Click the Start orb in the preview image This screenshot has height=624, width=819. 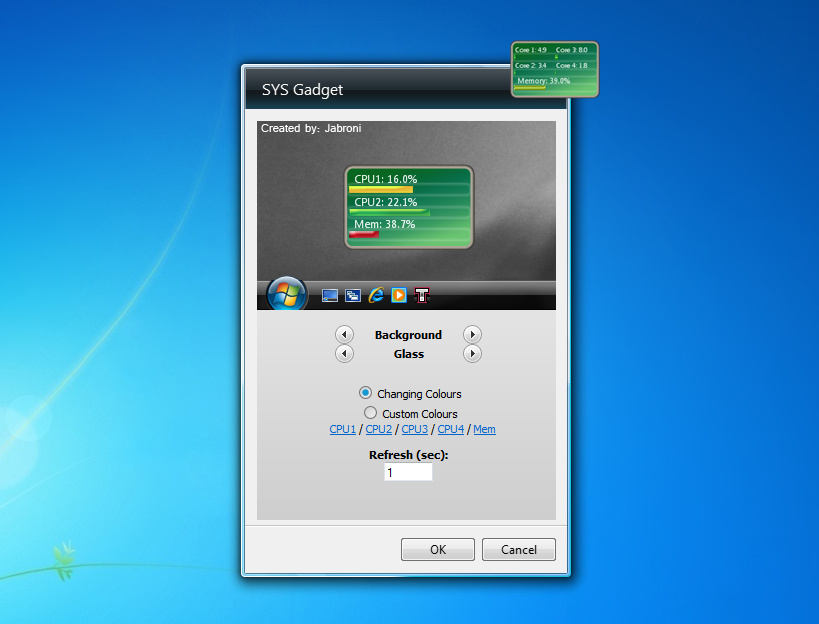point(286,293)
